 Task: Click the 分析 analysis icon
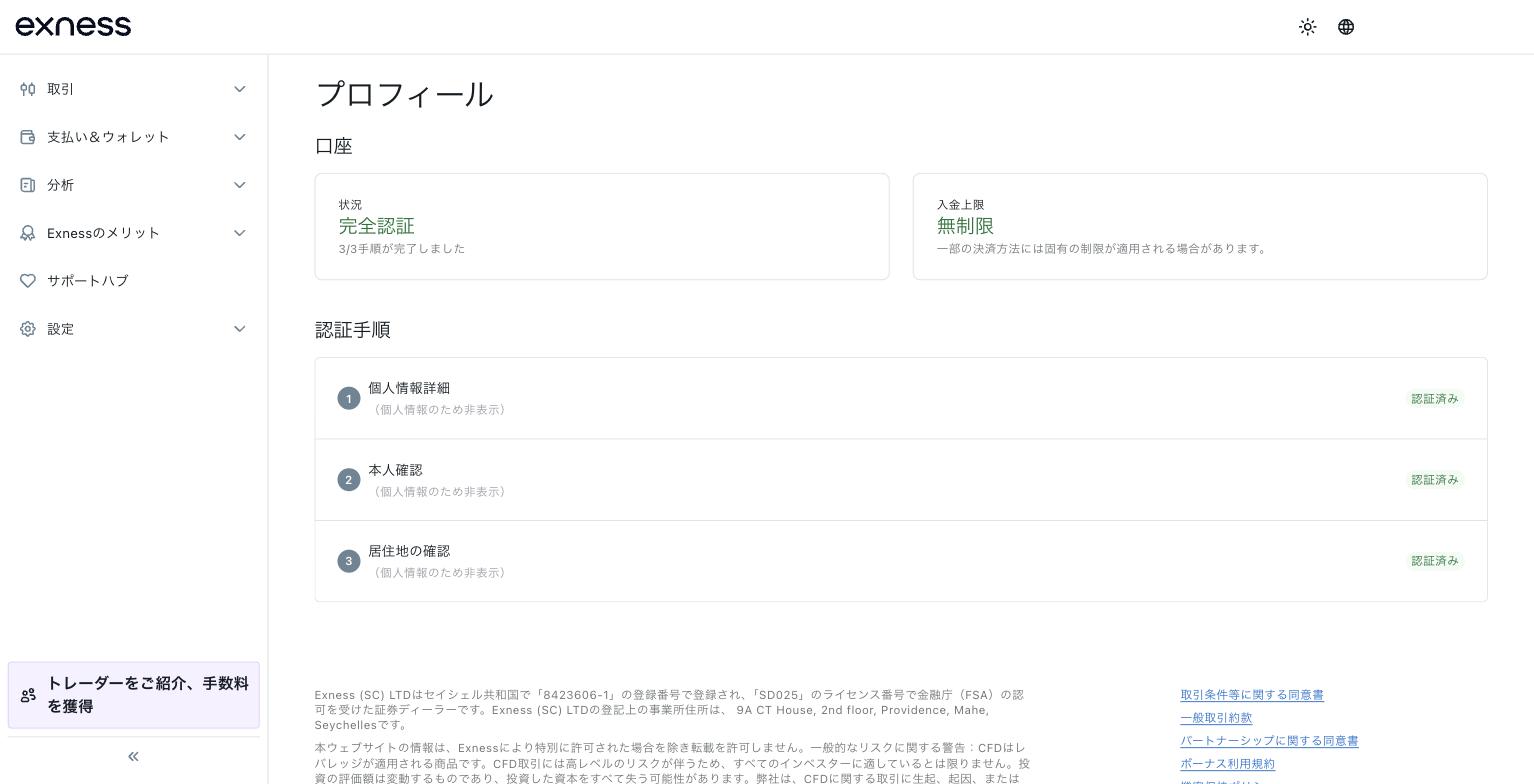pyautogui.click(x=28, y=185)
